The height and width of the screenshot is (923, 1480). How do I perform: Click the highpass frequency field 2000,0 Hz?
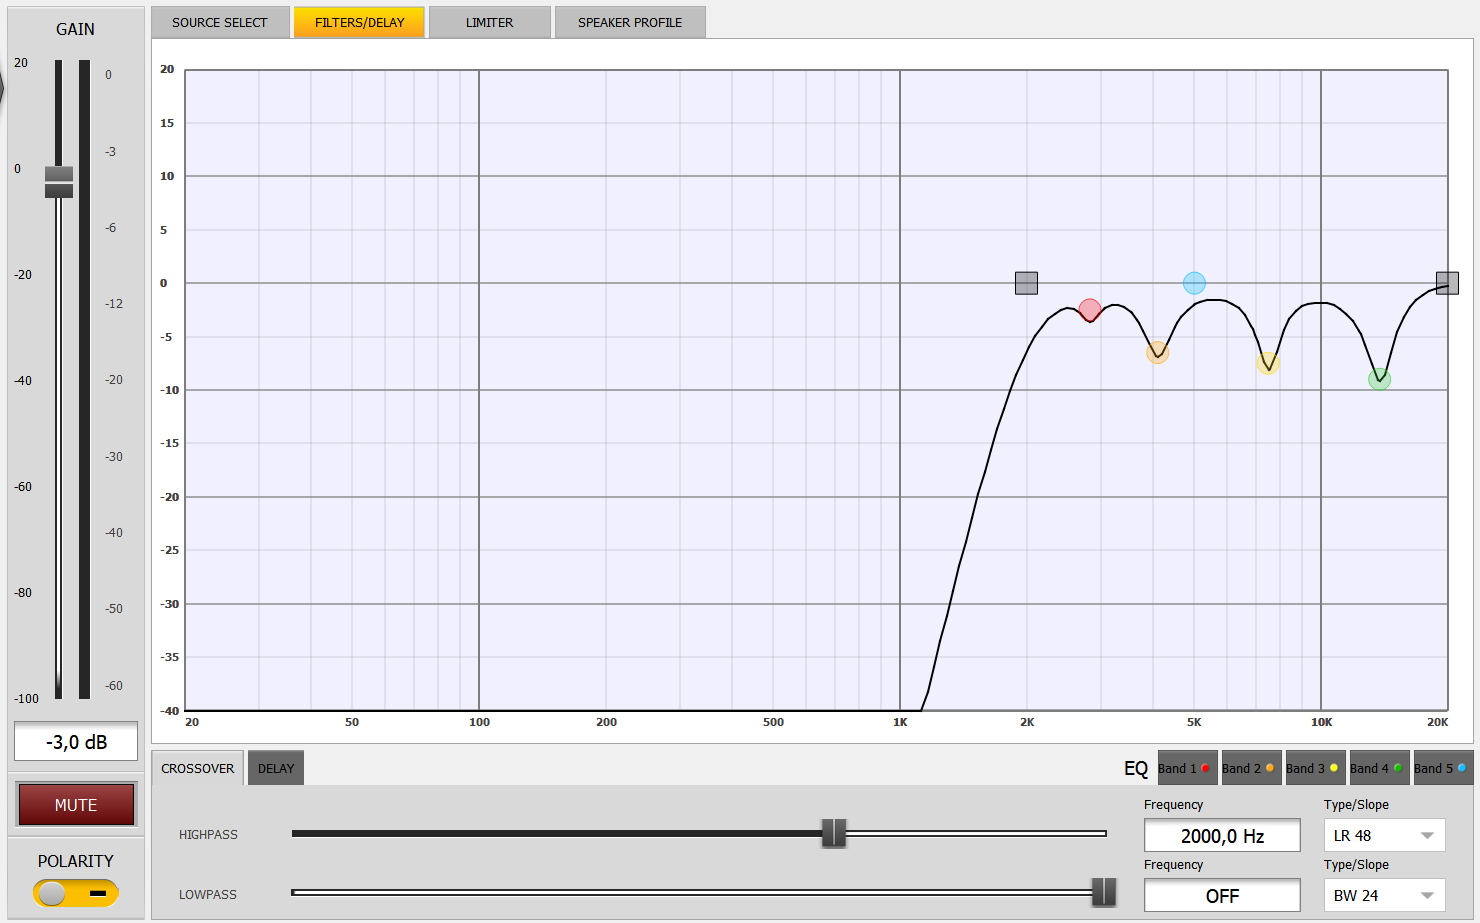tap(1222, 835)
